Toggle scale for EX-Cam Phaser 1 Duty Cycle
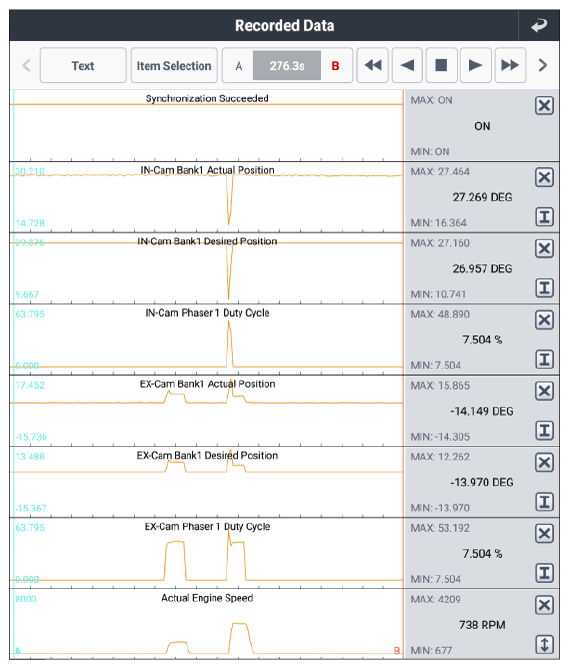Image resolution: width=569 pixels, height=669 pixels. 544,573
